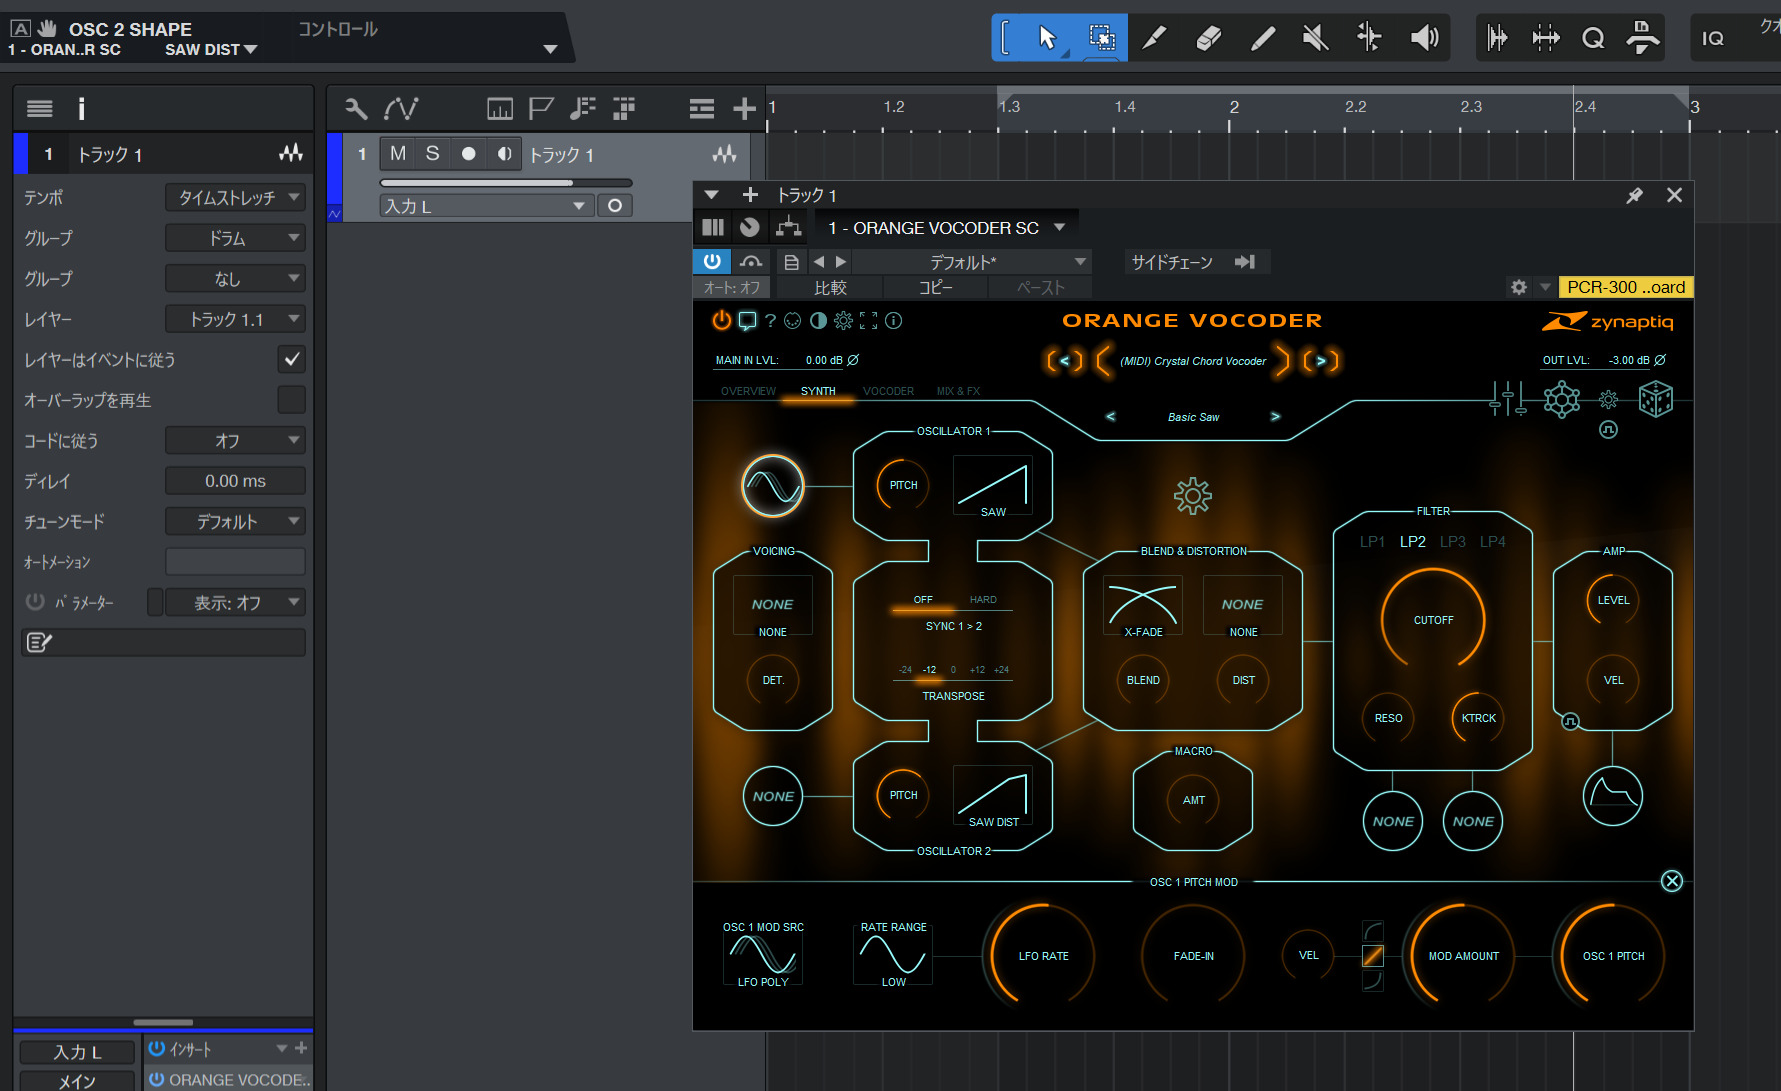Image resolution: width=1781 pixels, height=1091 pixels.
Task: Show automation with the curve icon
Action: [402, 108]
